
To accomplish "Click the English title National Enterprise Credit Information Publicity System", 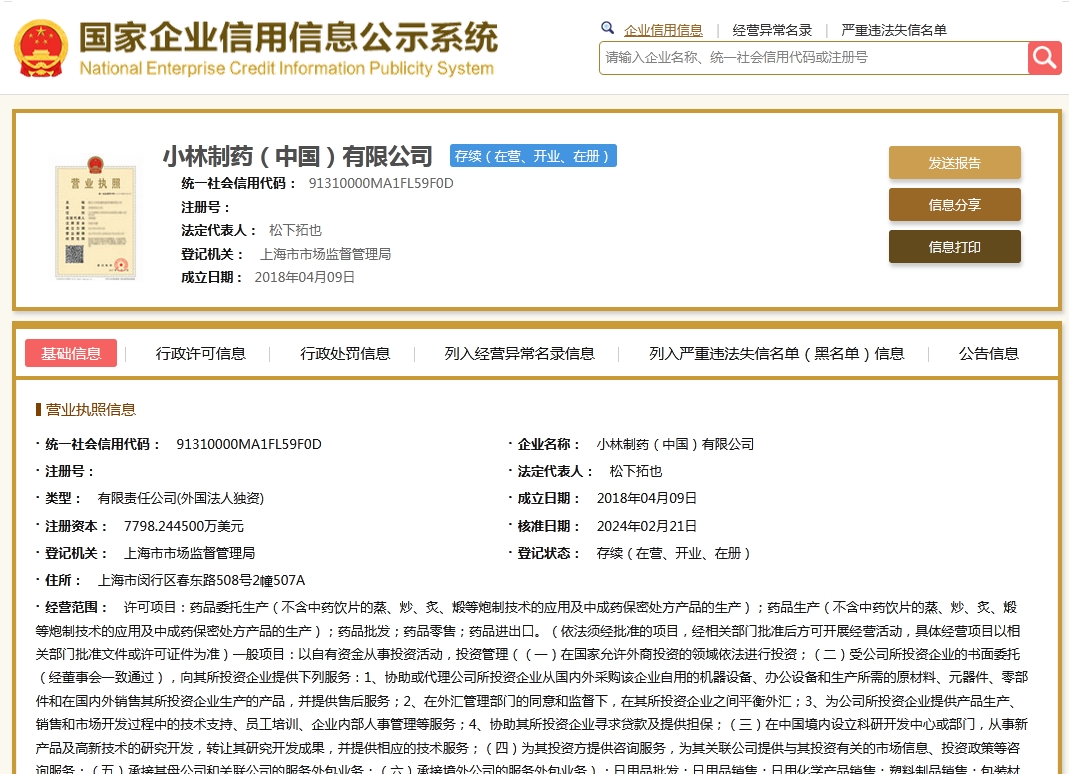I will 287,68.
